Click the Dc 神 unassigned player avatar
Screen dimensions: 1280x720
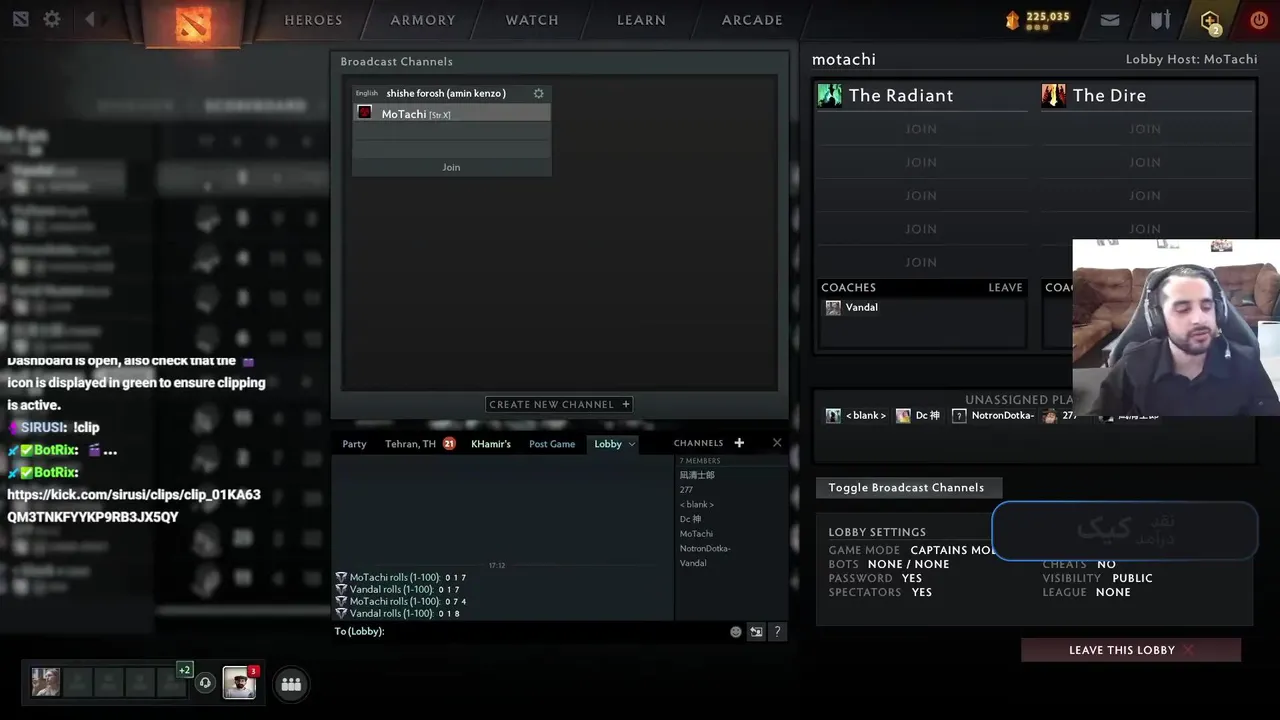(903, 415)
